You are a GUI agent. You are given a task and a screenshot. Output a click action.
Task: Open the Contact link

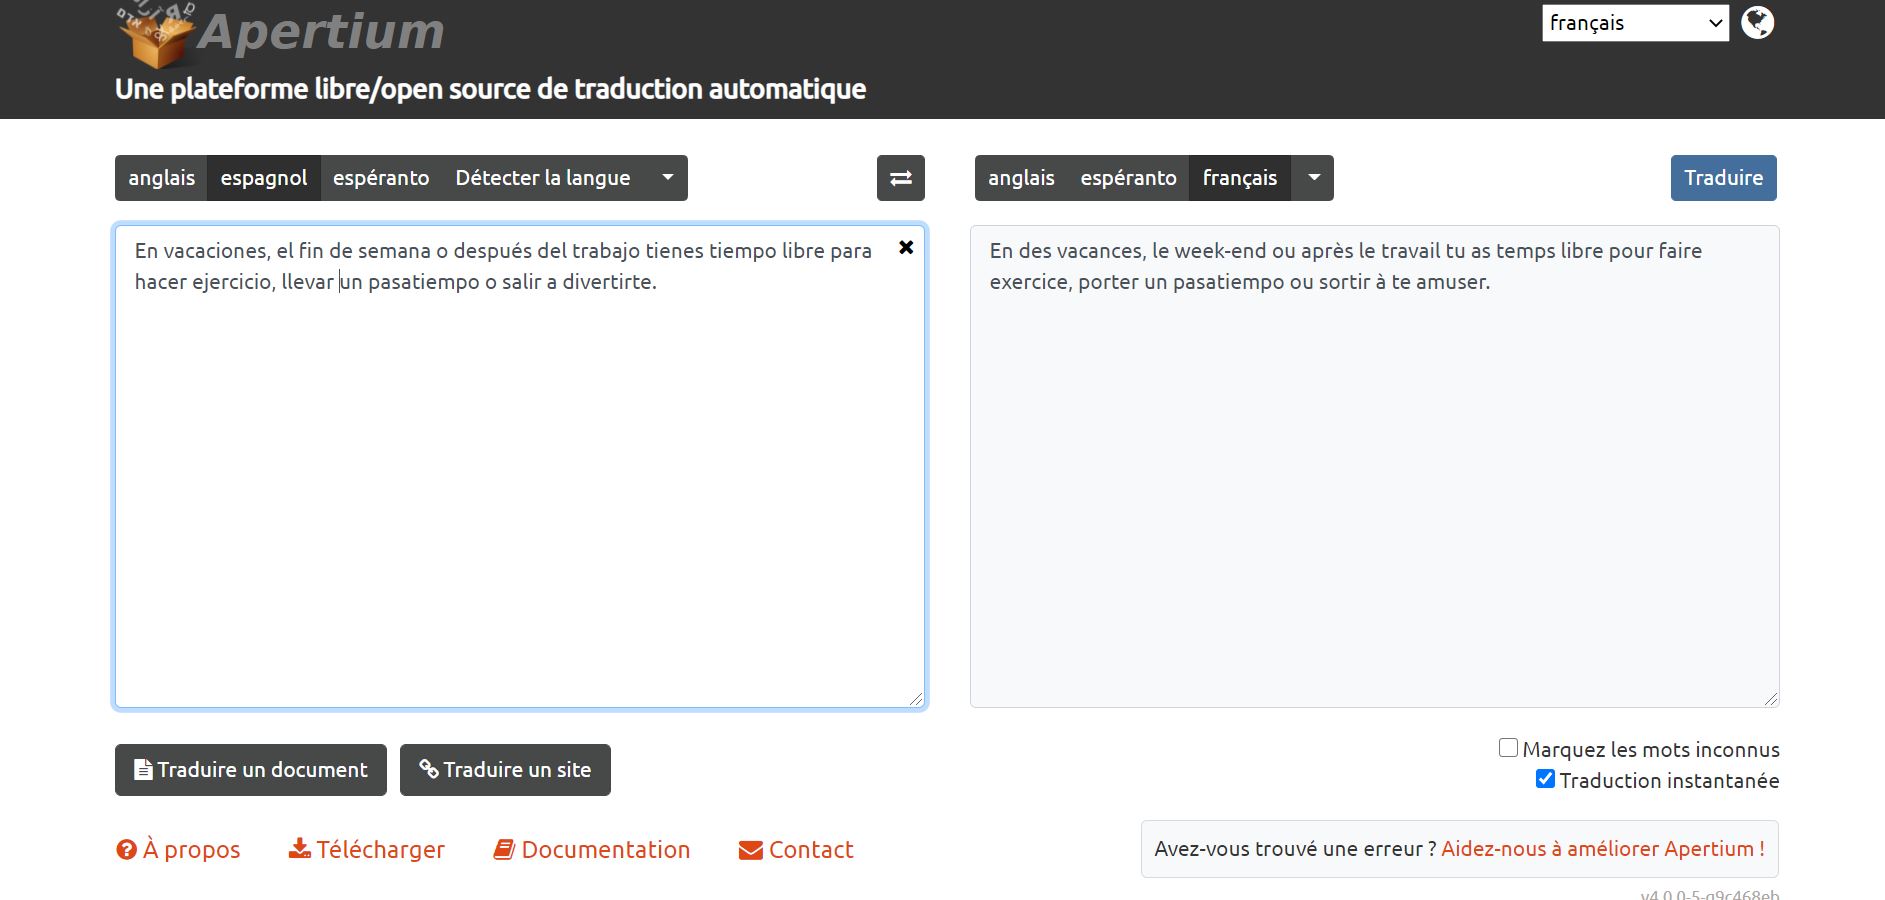(796, 850)
